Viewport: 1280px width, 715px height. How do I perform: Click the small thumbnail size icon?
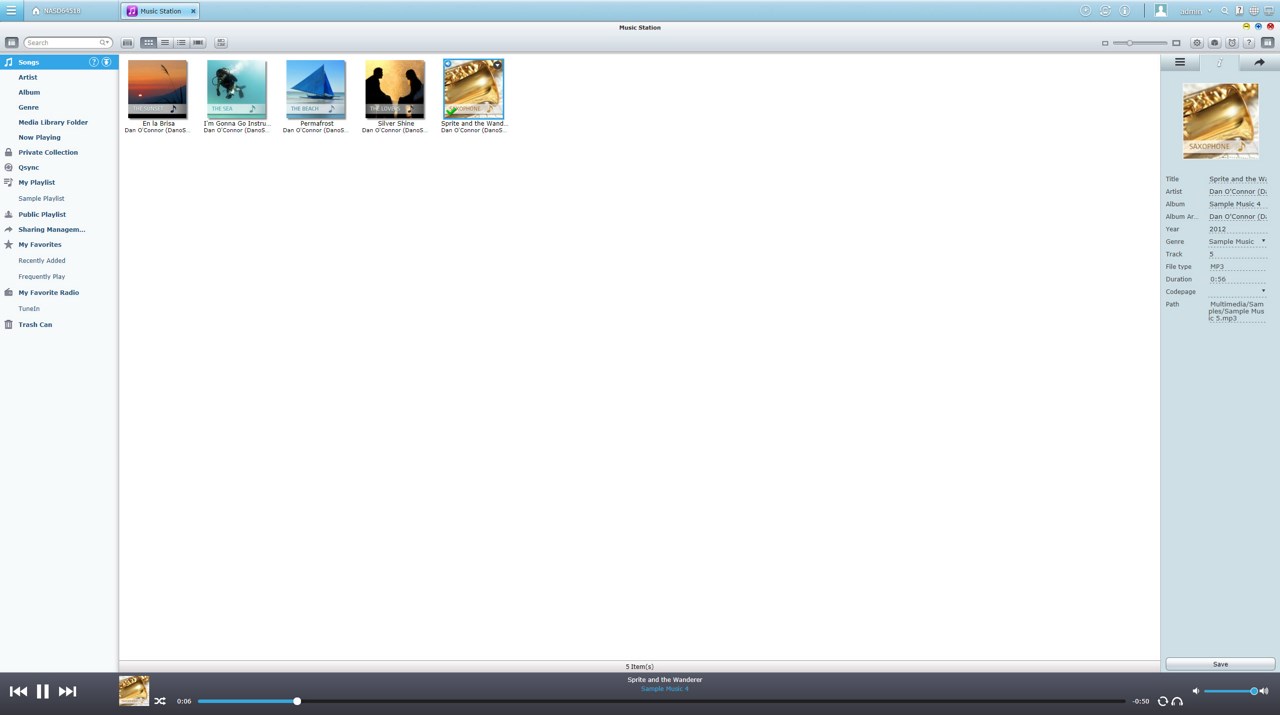[1105, 43]
